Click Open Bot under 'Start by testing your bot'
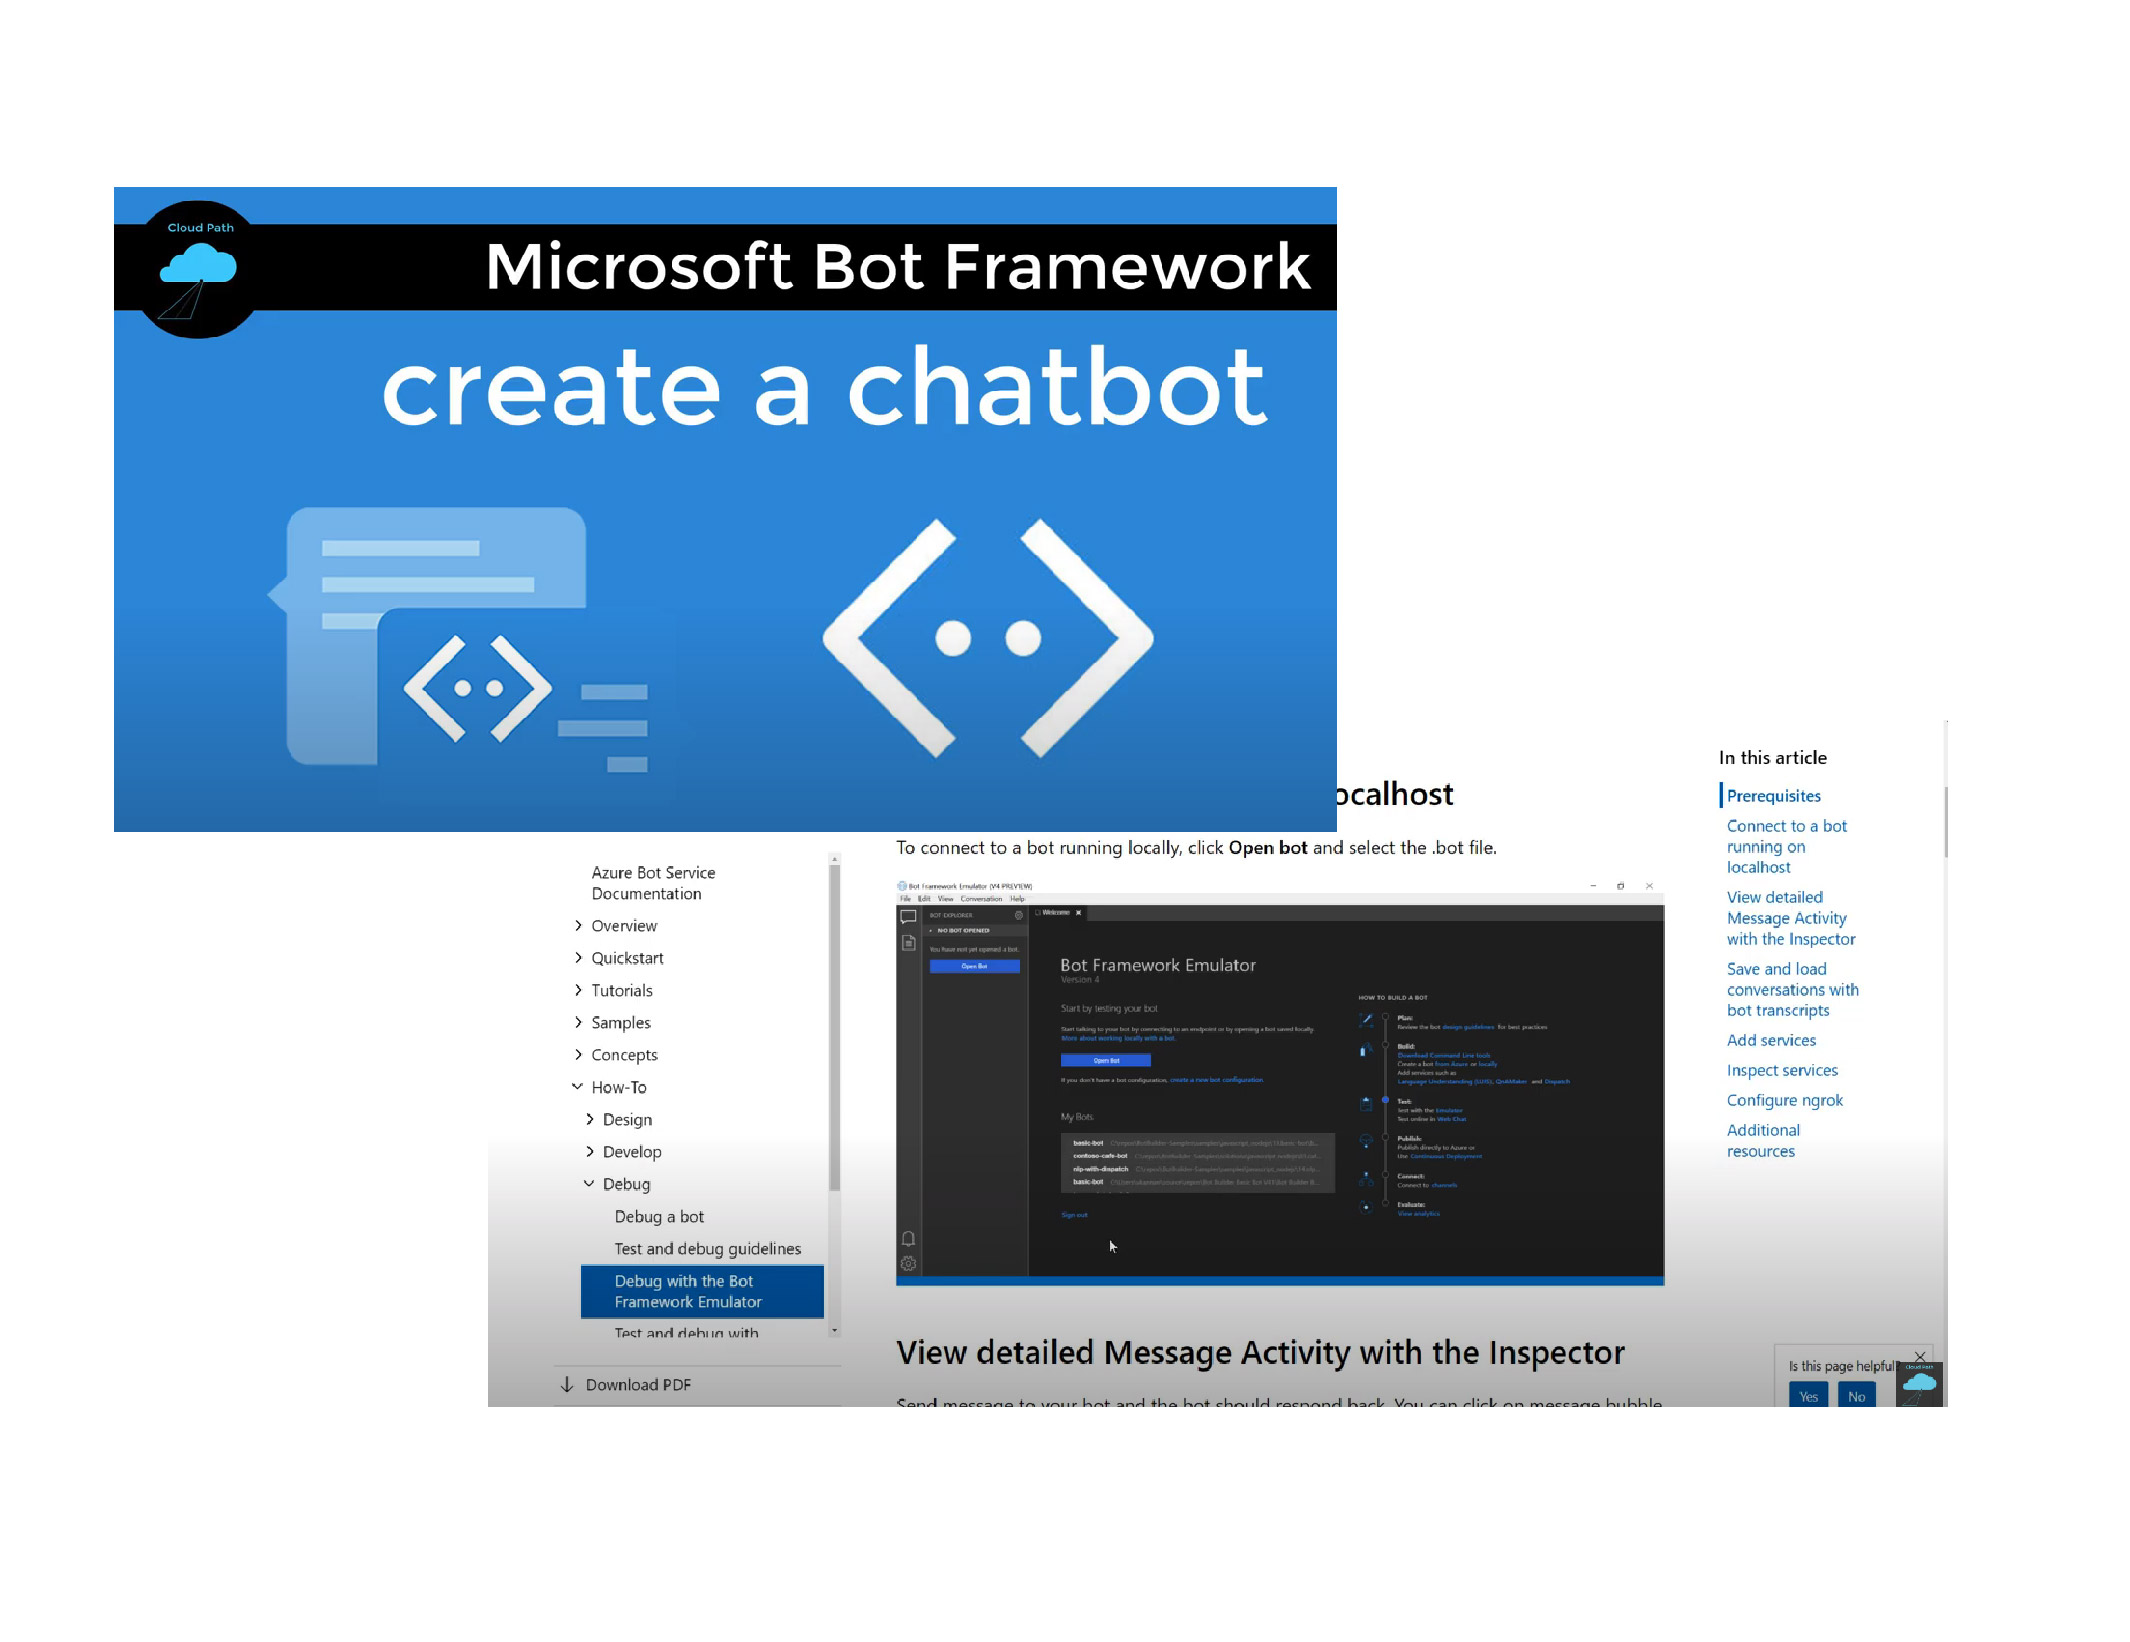This screenshot has width=2130, height=1642. click(1106, 1061)
